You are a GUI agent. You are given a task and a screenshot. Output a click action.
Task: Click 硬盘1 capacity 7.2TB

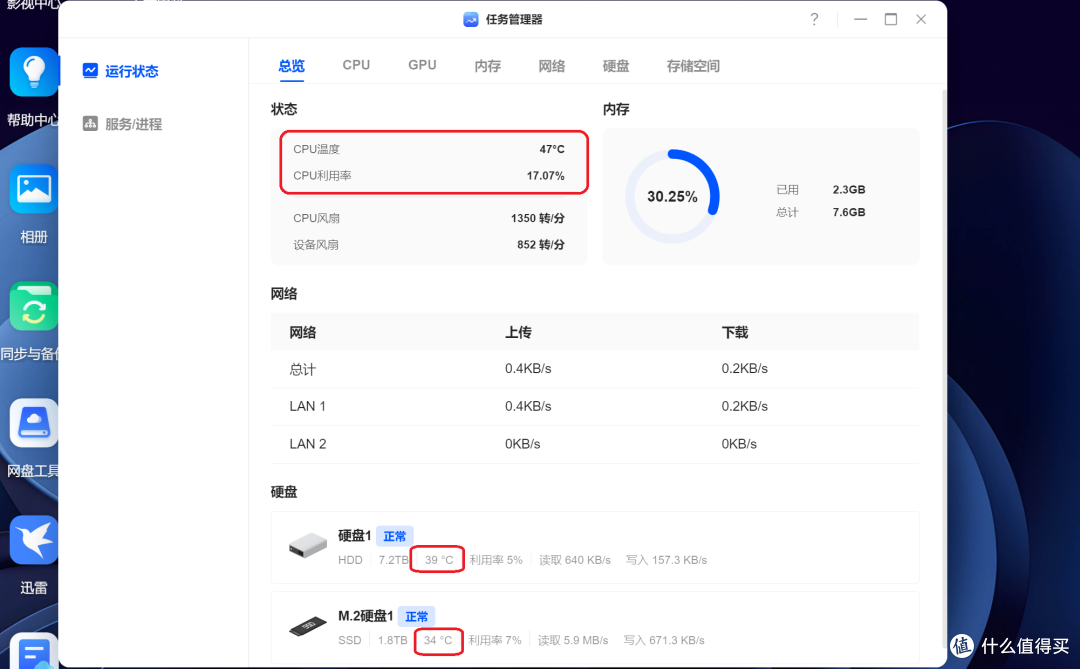pos(393,560)
